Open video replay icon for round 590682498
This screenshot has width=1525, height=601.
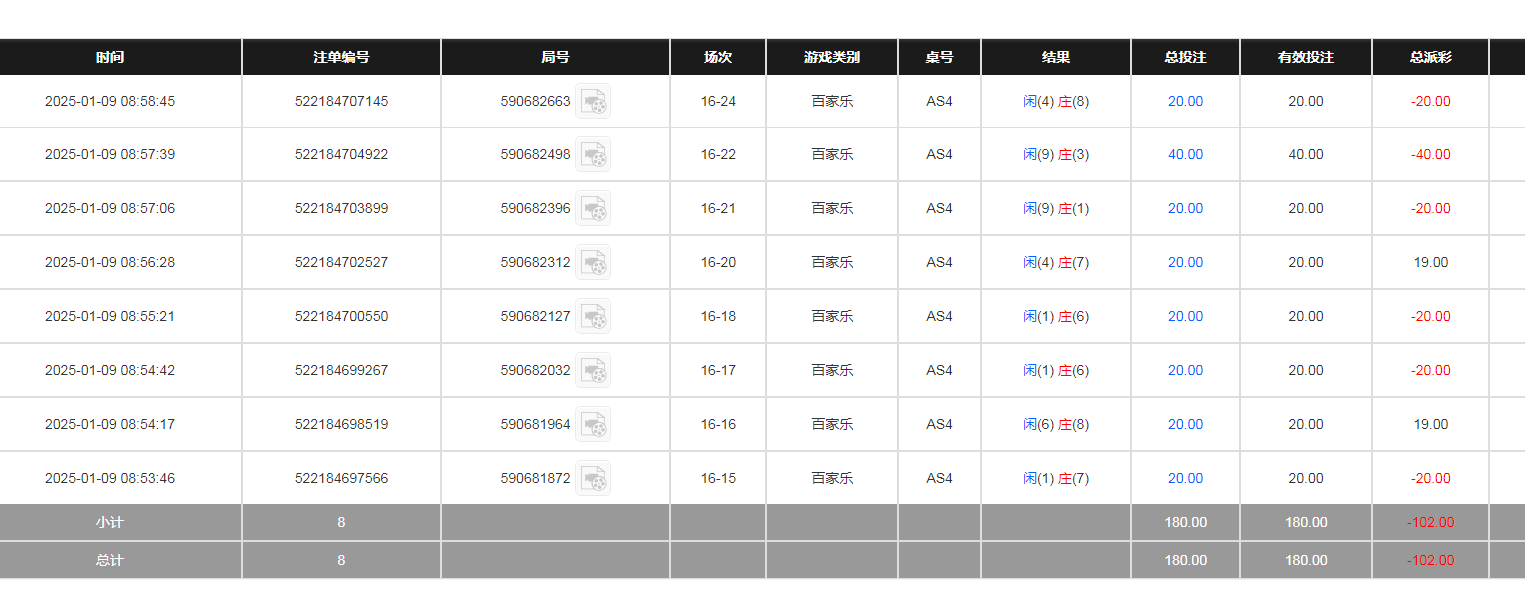coord(593,154)
